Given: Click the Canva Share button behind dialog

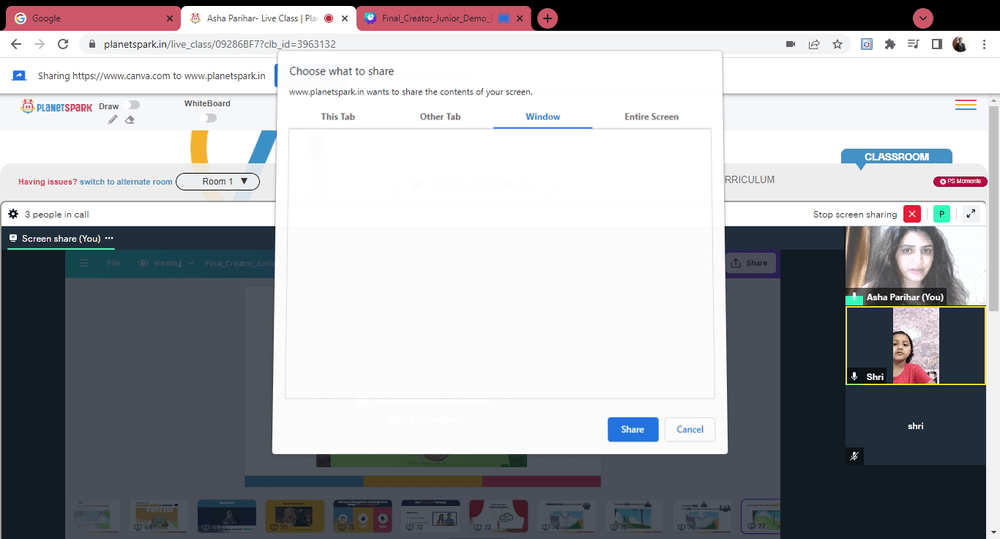Looking at the screenshot, I should click(749, 263).
